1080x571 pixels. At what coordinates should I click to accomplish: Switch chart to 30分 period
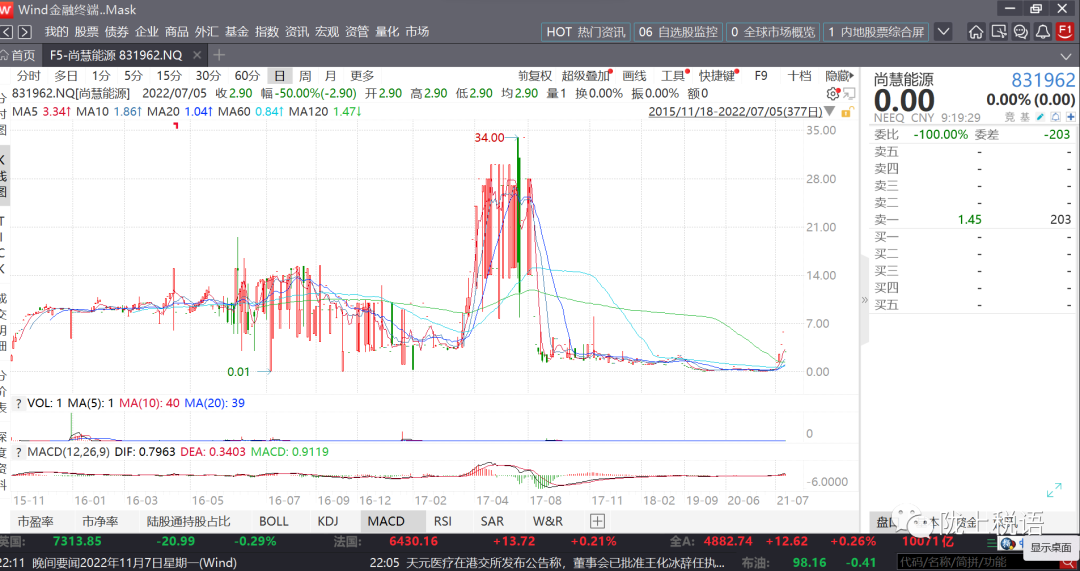click(208, 76)
